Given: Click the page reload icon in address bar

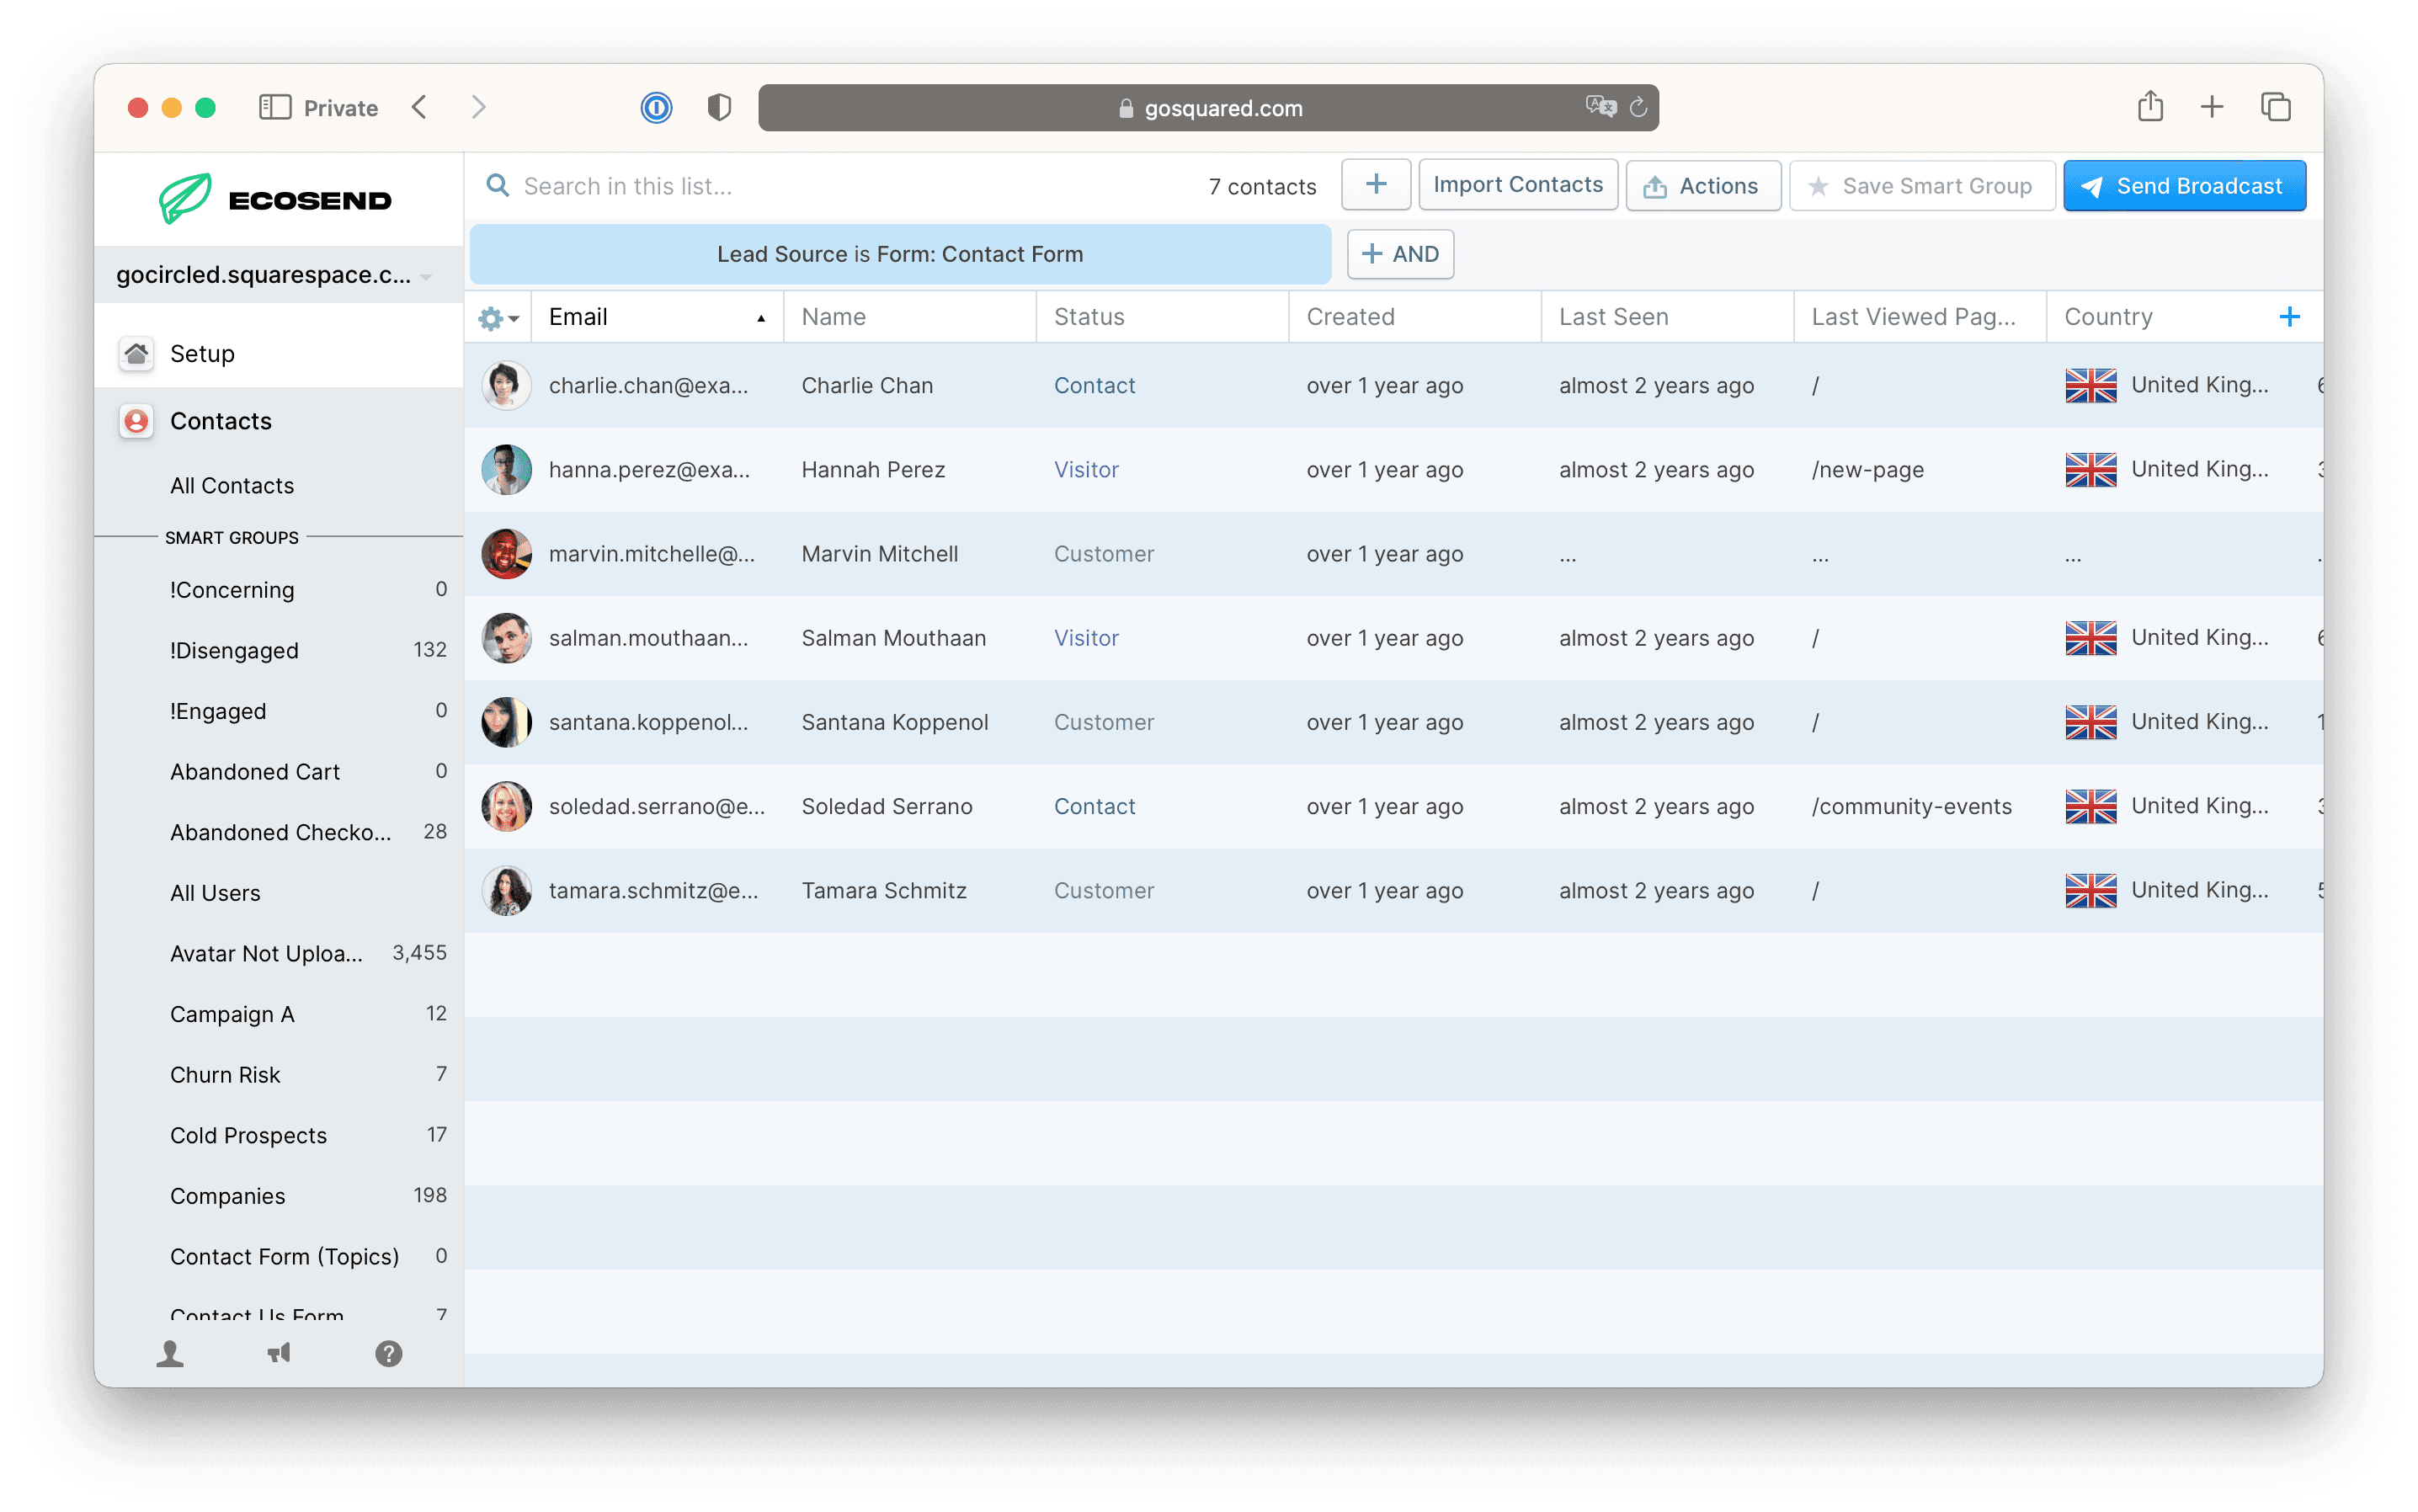Looking at the screenshot, I should (x=1638, y=108).
